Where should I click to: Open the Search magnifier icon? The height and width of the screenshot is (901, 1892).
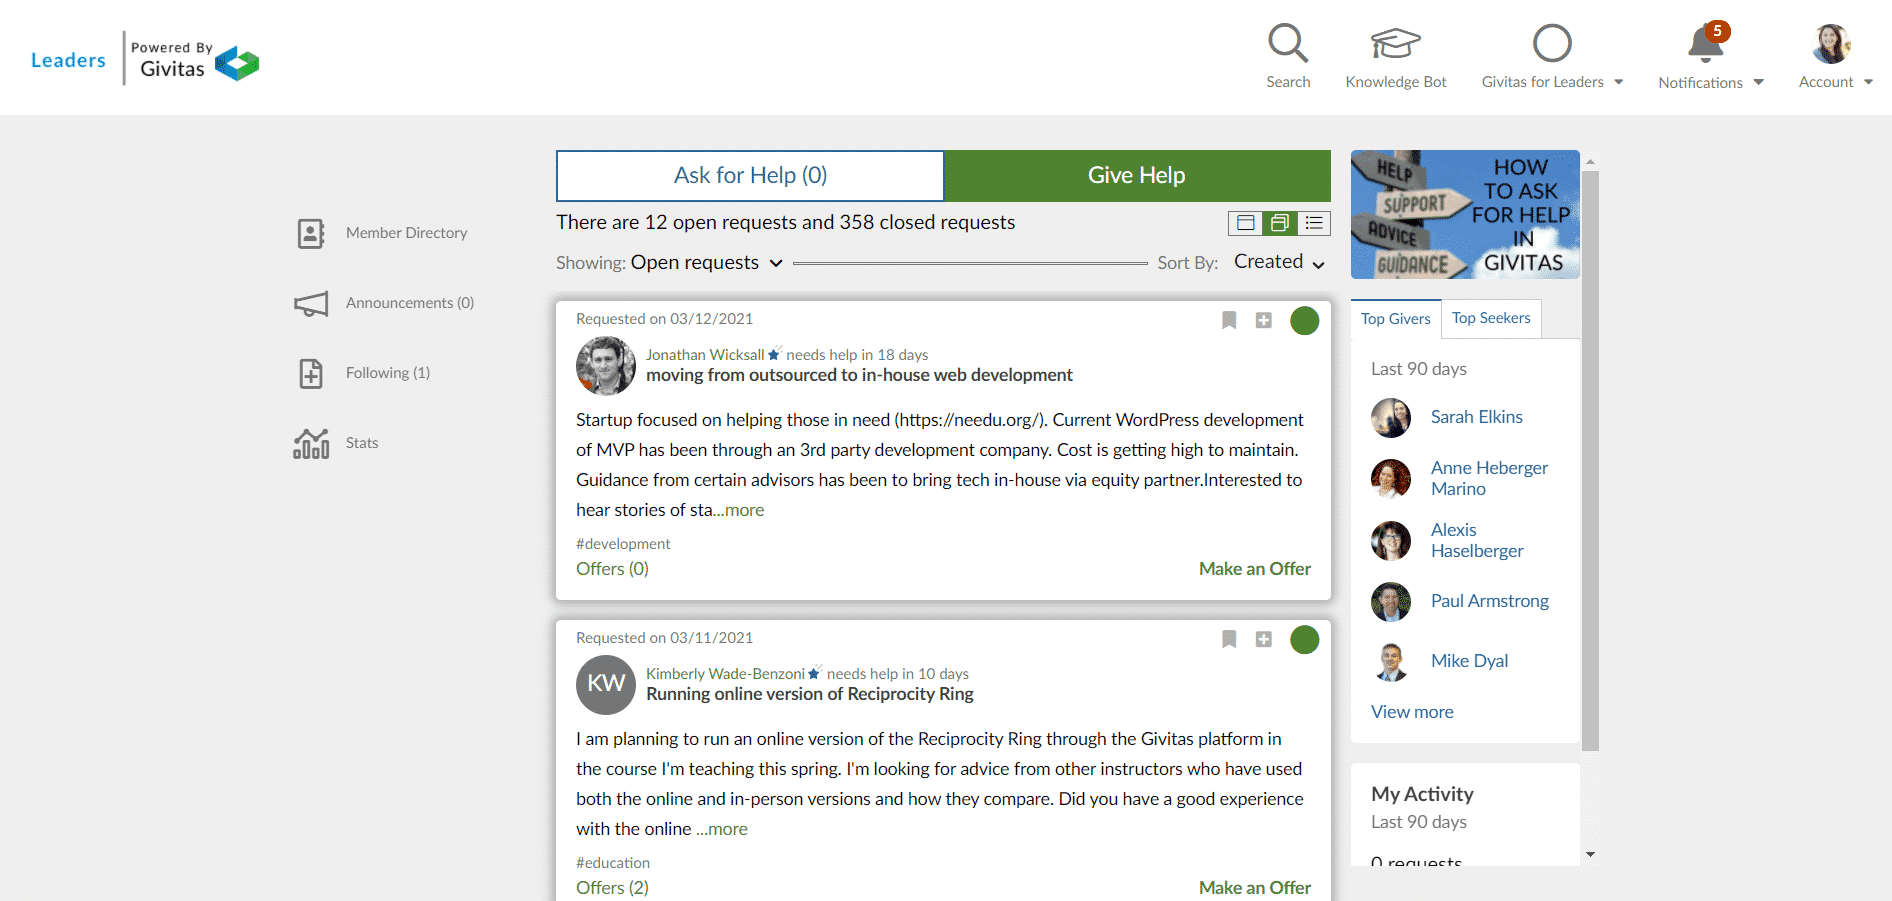pyautogui.click(x=1288, y=44)
